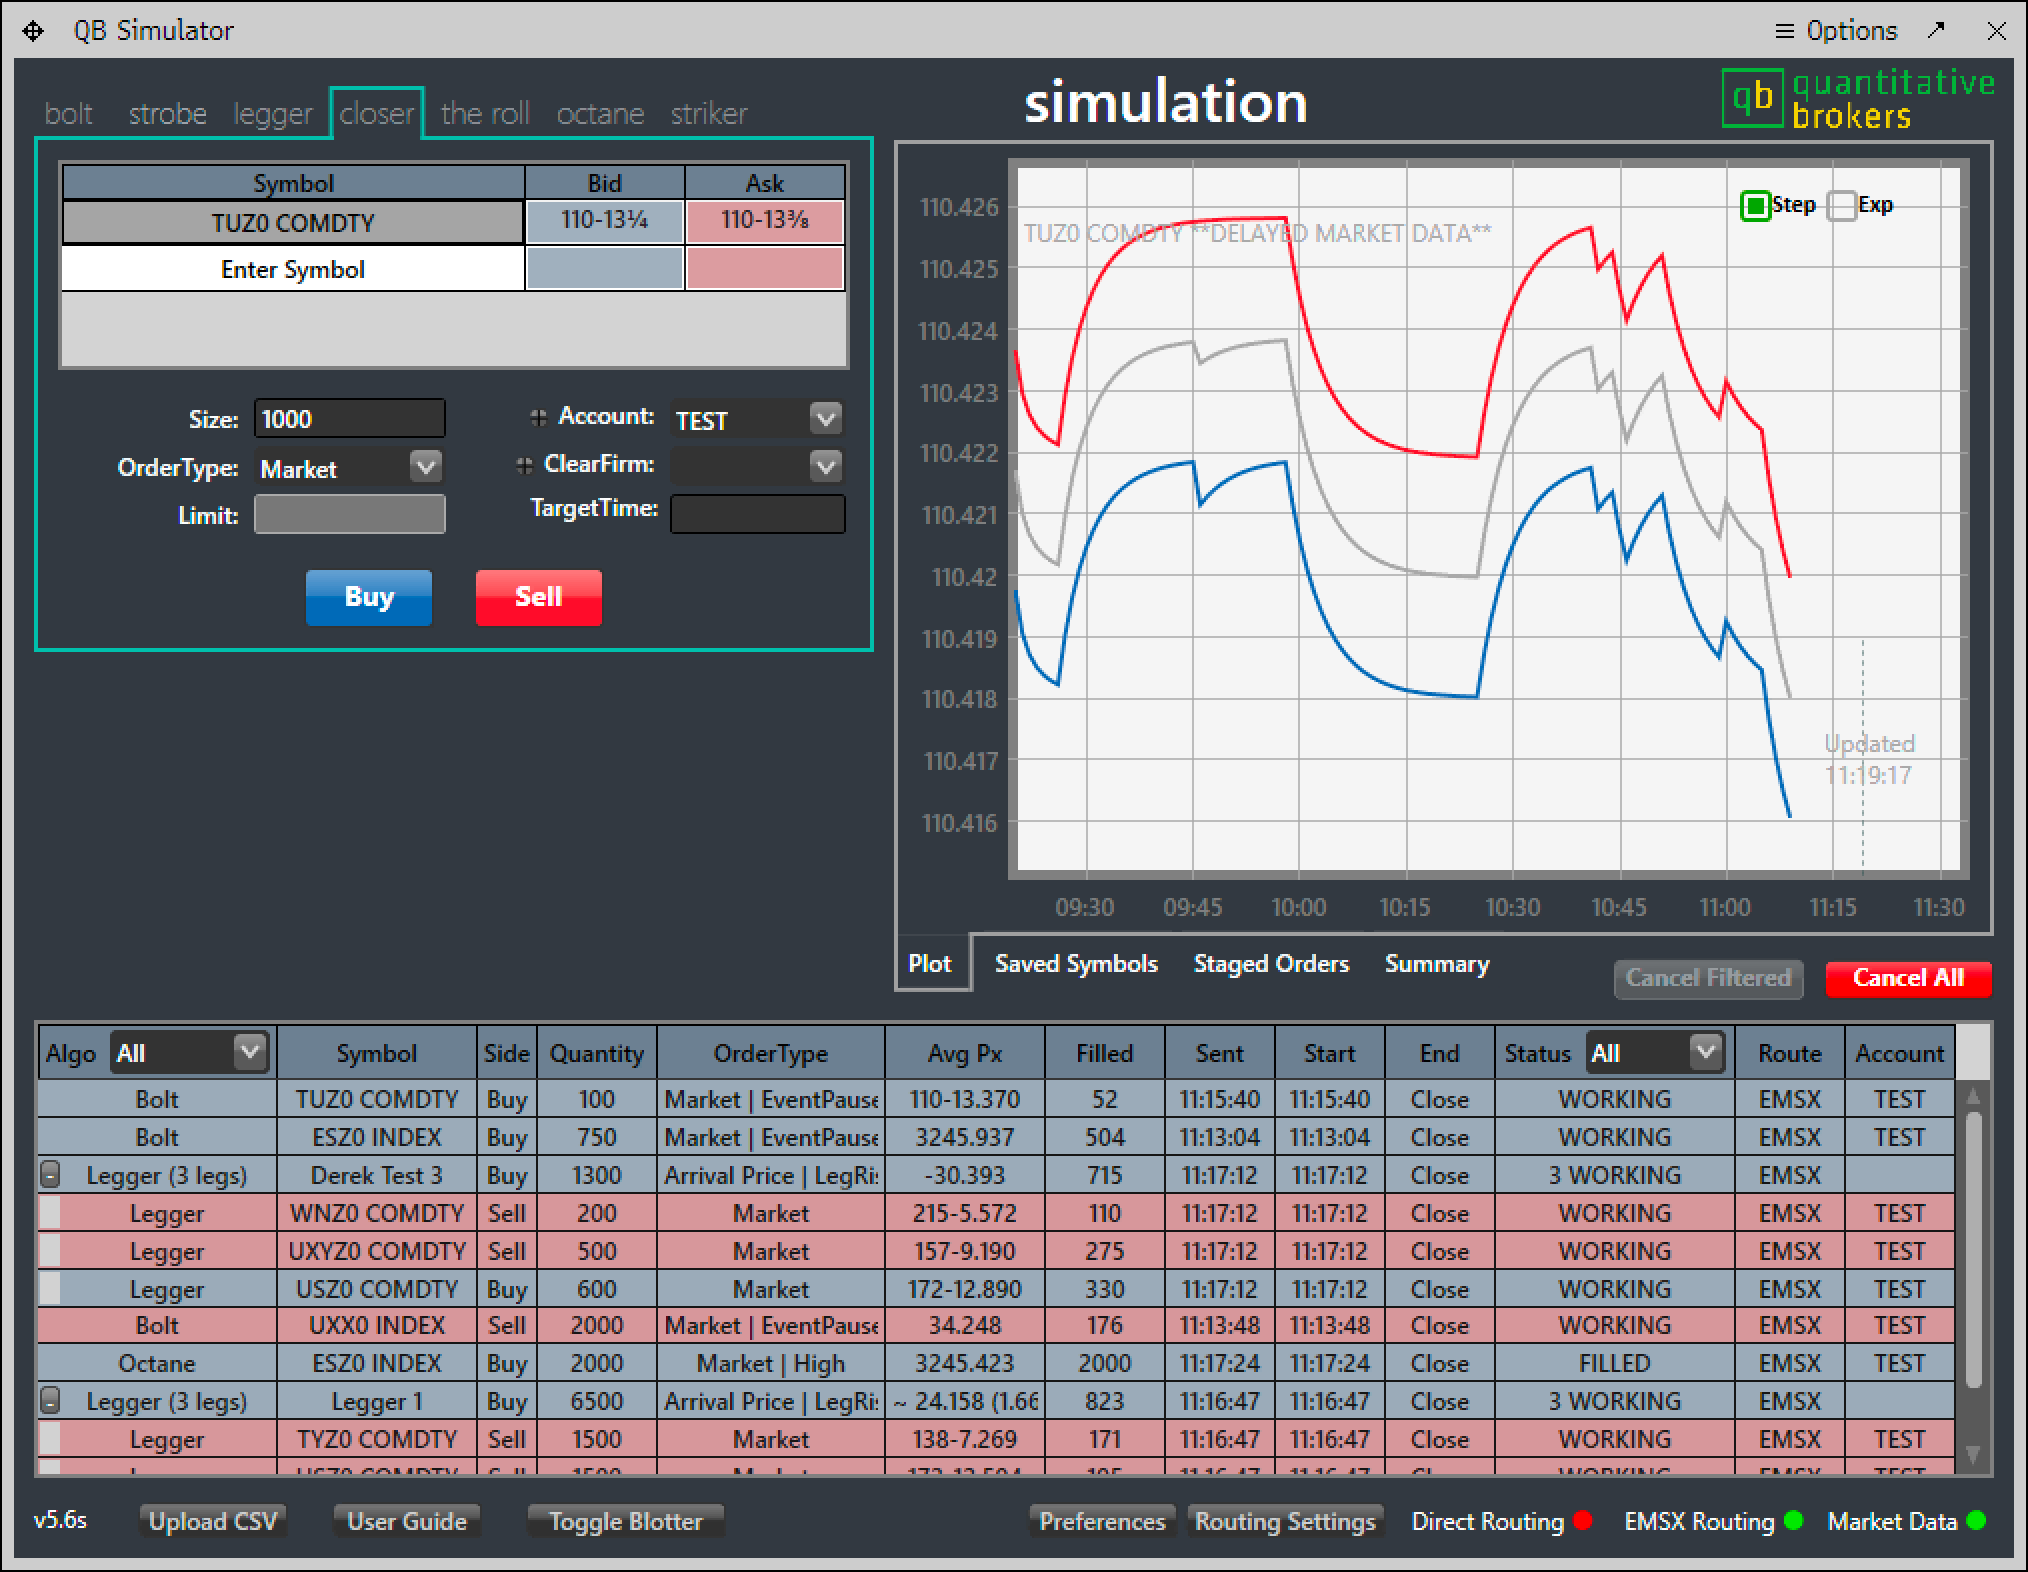The height and width of the screenshot is (1572, 2028).
Task: Click the FILLED status cell
Action: pyautogui.click(x=1614, y=1363)
